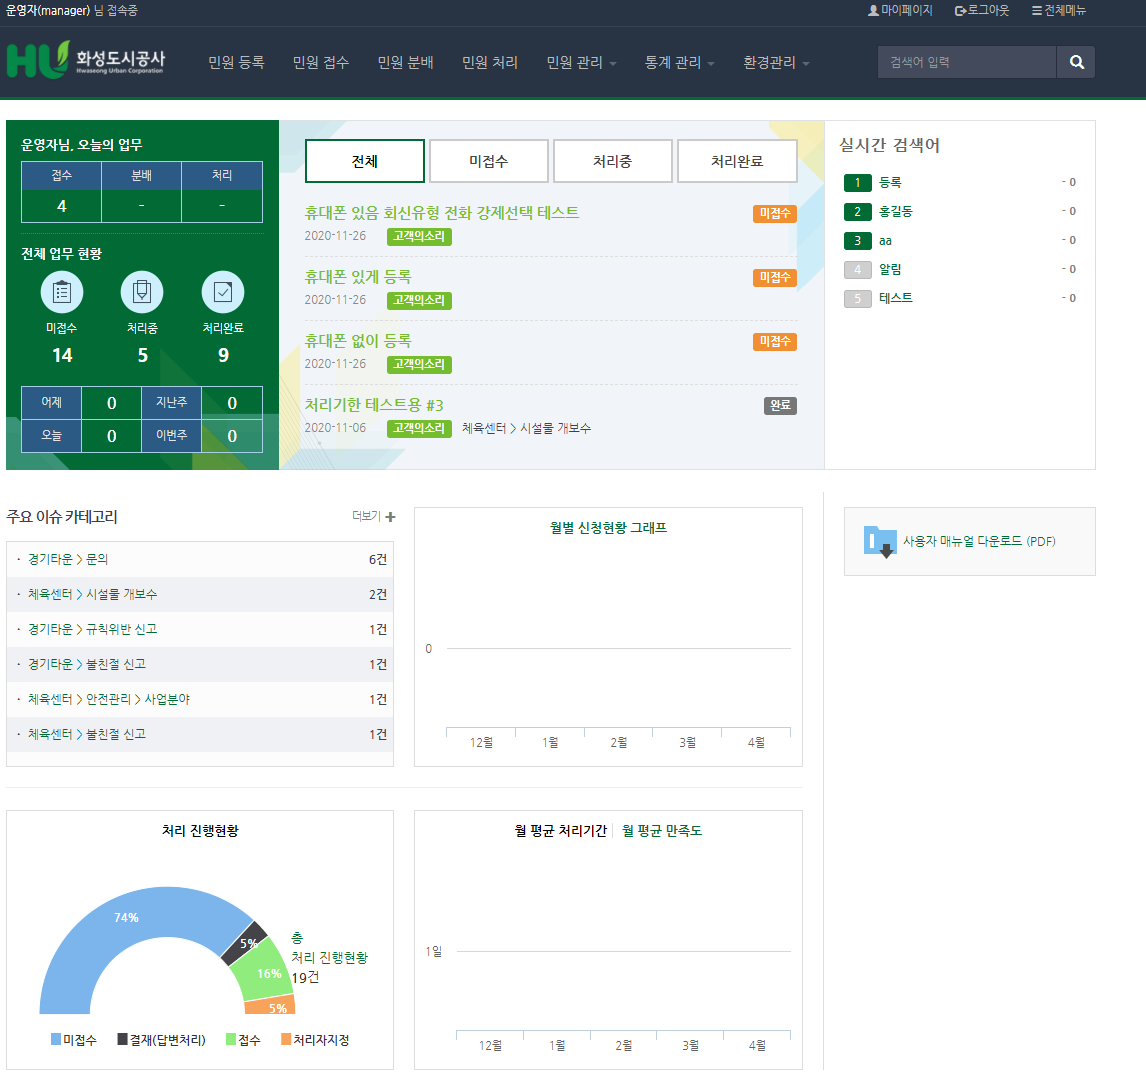Log out using the 로그아웃 icon
The width and height of the screenshot is (1146, 1088).
[961, 10]
